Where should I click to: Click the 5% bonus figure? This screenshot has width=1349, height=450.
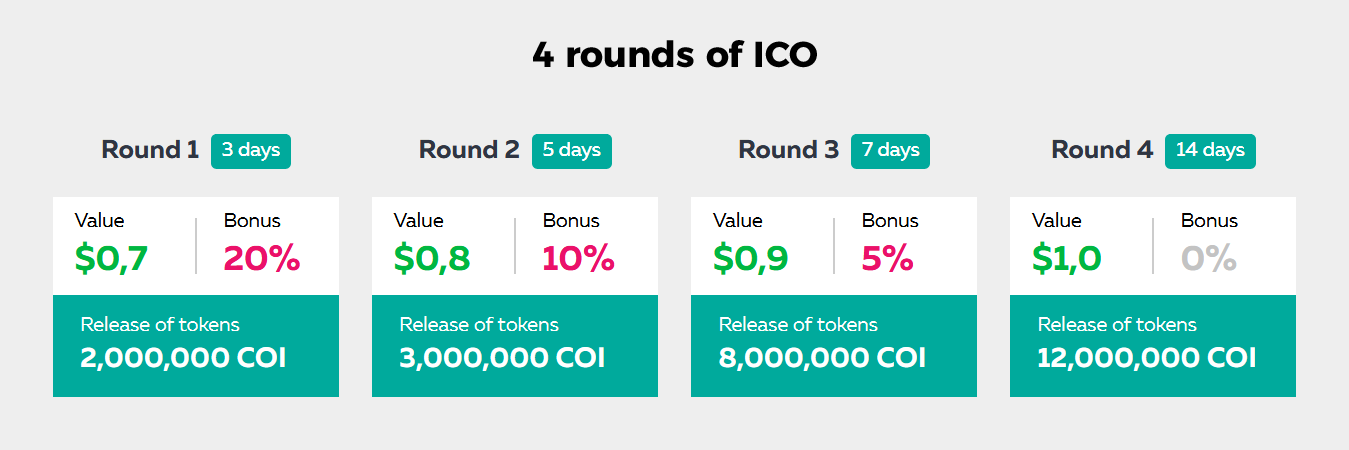pyautogui.click(x=888, y=259)
